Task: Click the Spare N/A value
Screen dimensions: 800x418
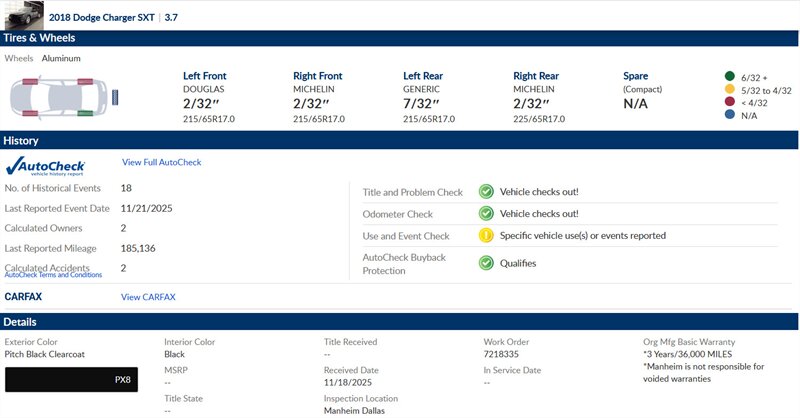Action: [635, 104]
